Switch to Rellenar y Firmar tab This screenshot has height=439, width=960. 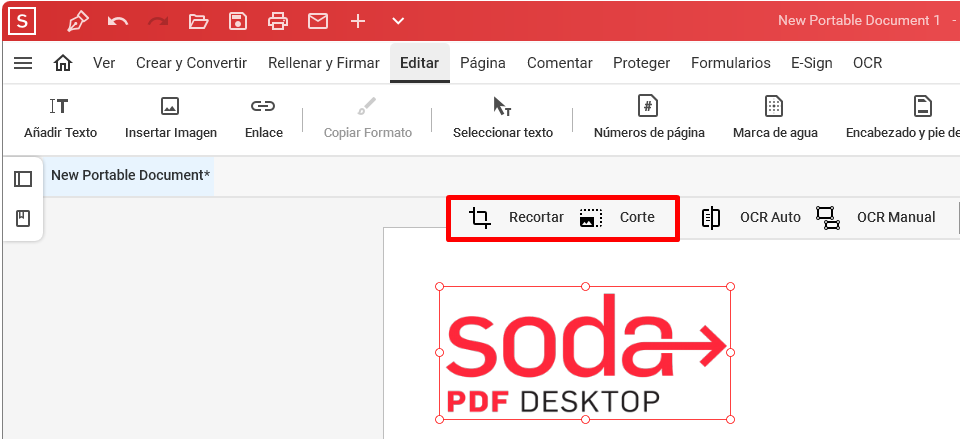324,63
